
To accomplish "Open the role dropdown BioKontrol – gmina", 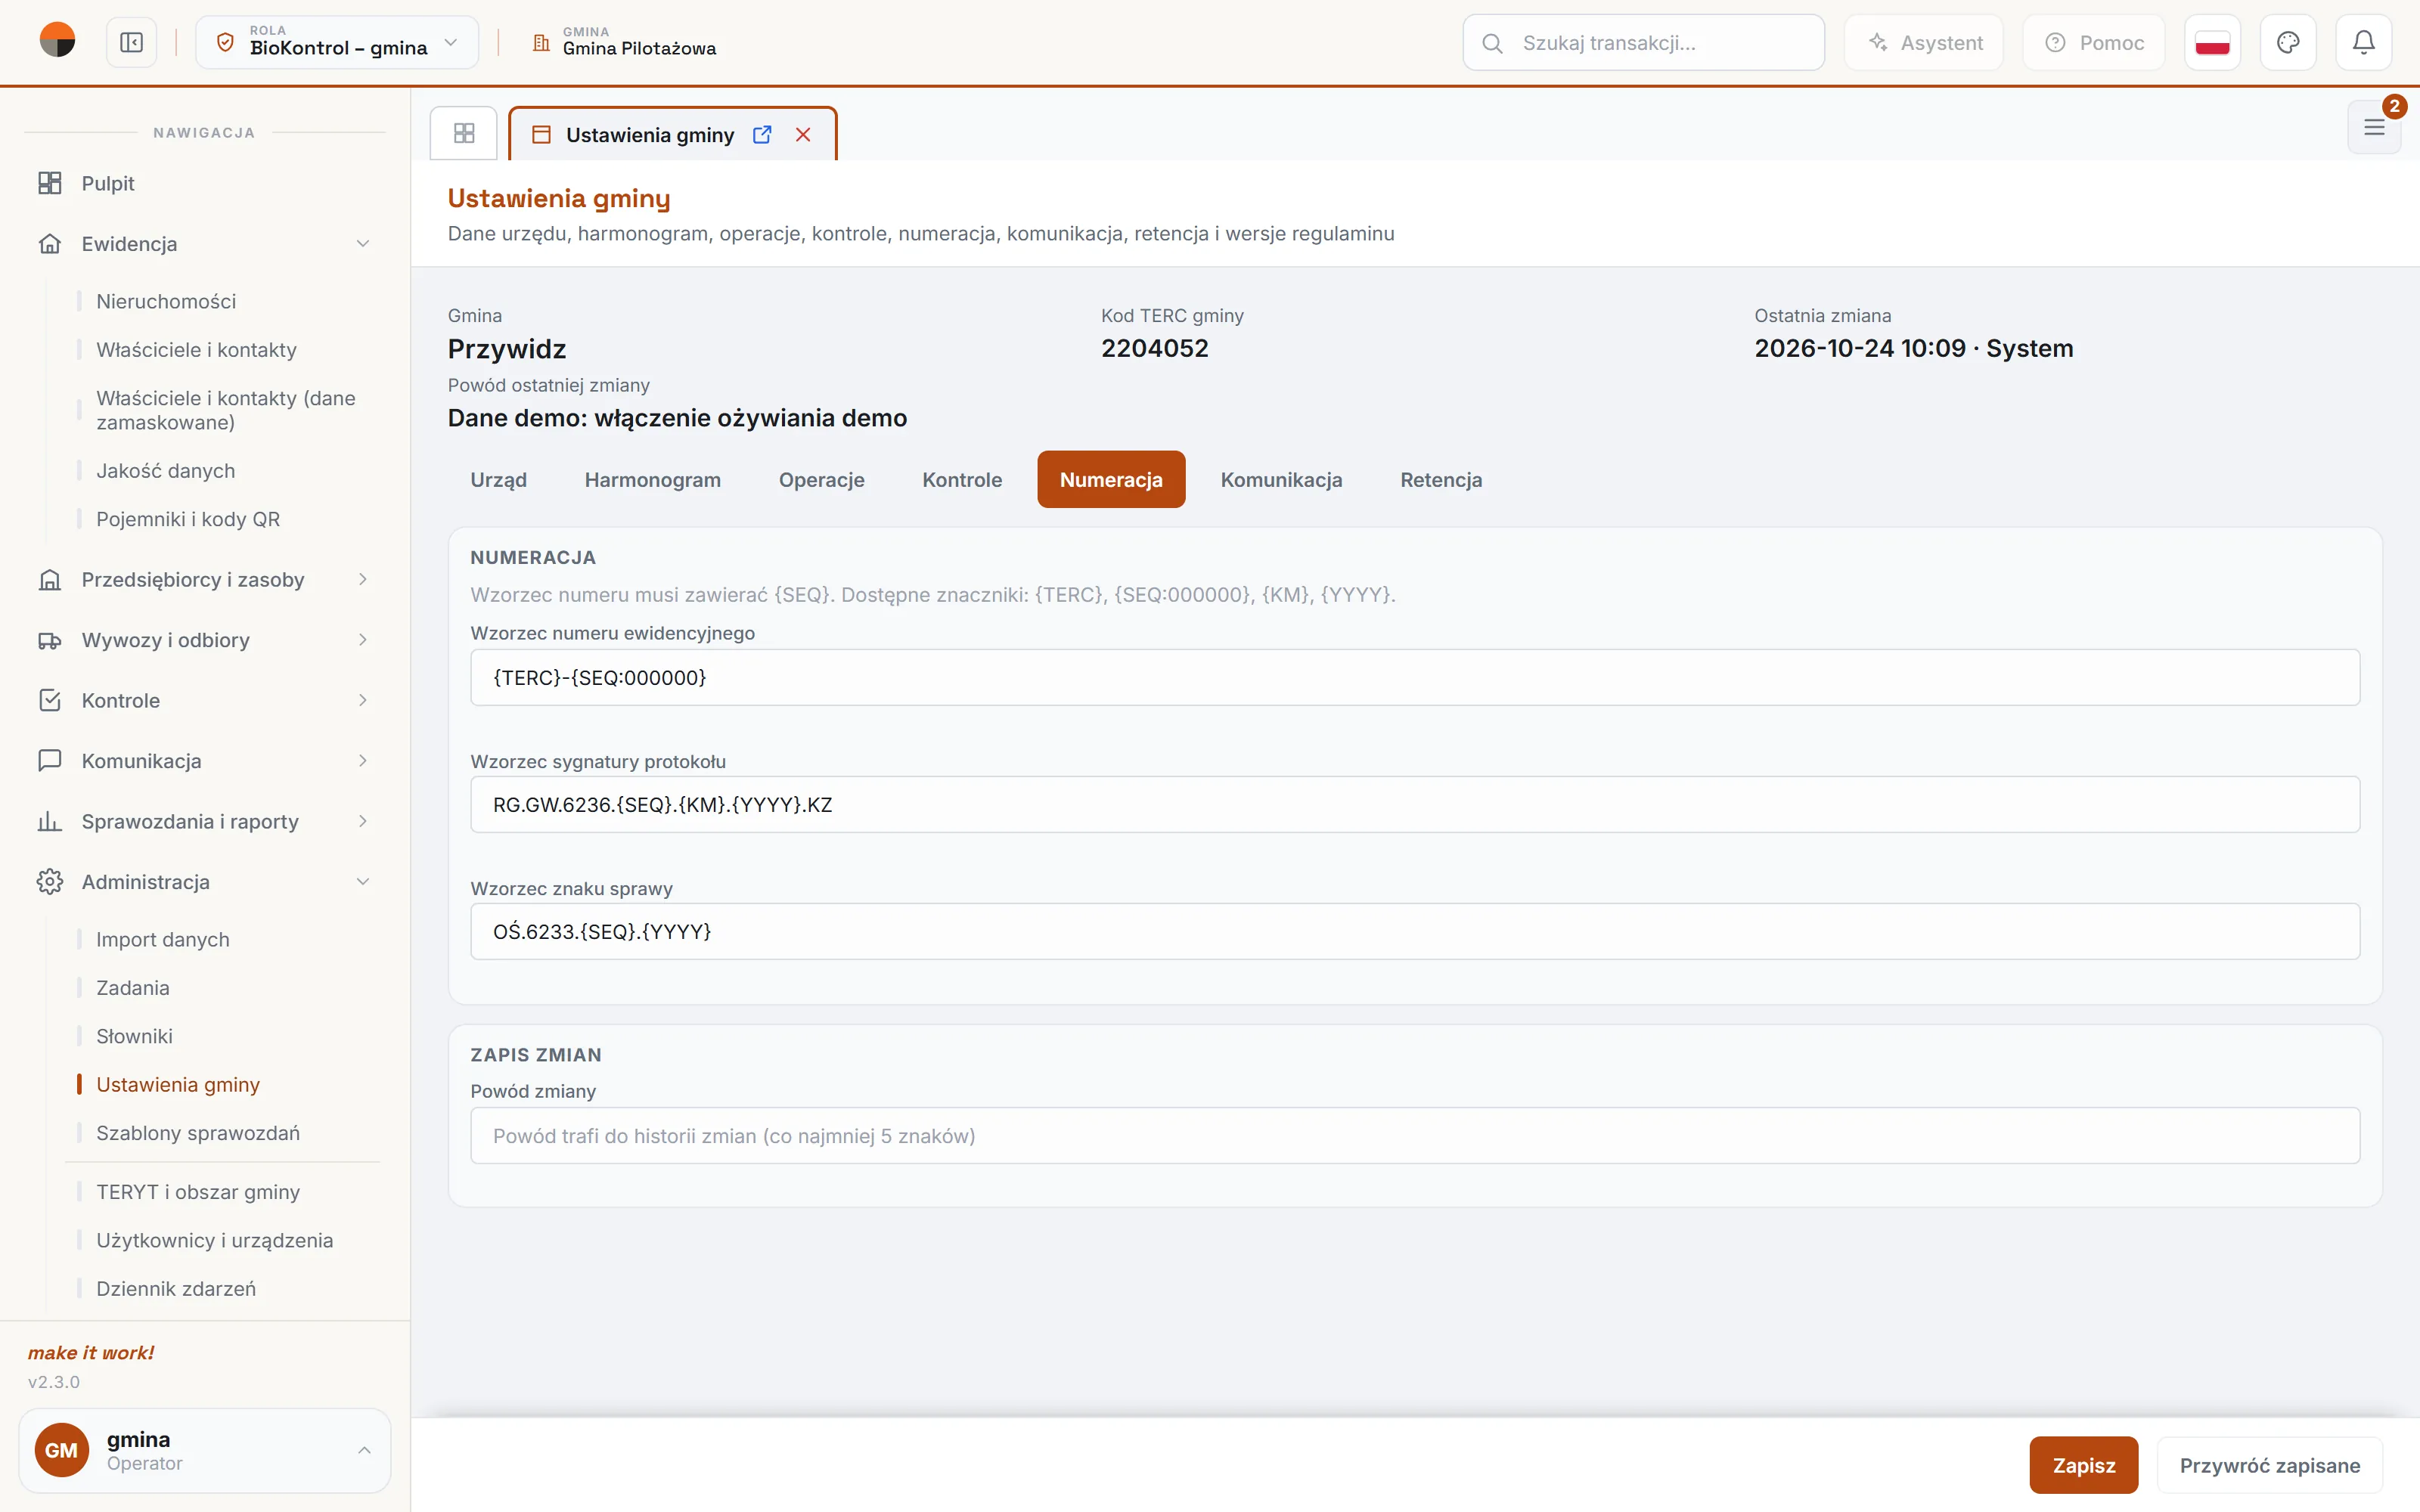I will [337, 42].
